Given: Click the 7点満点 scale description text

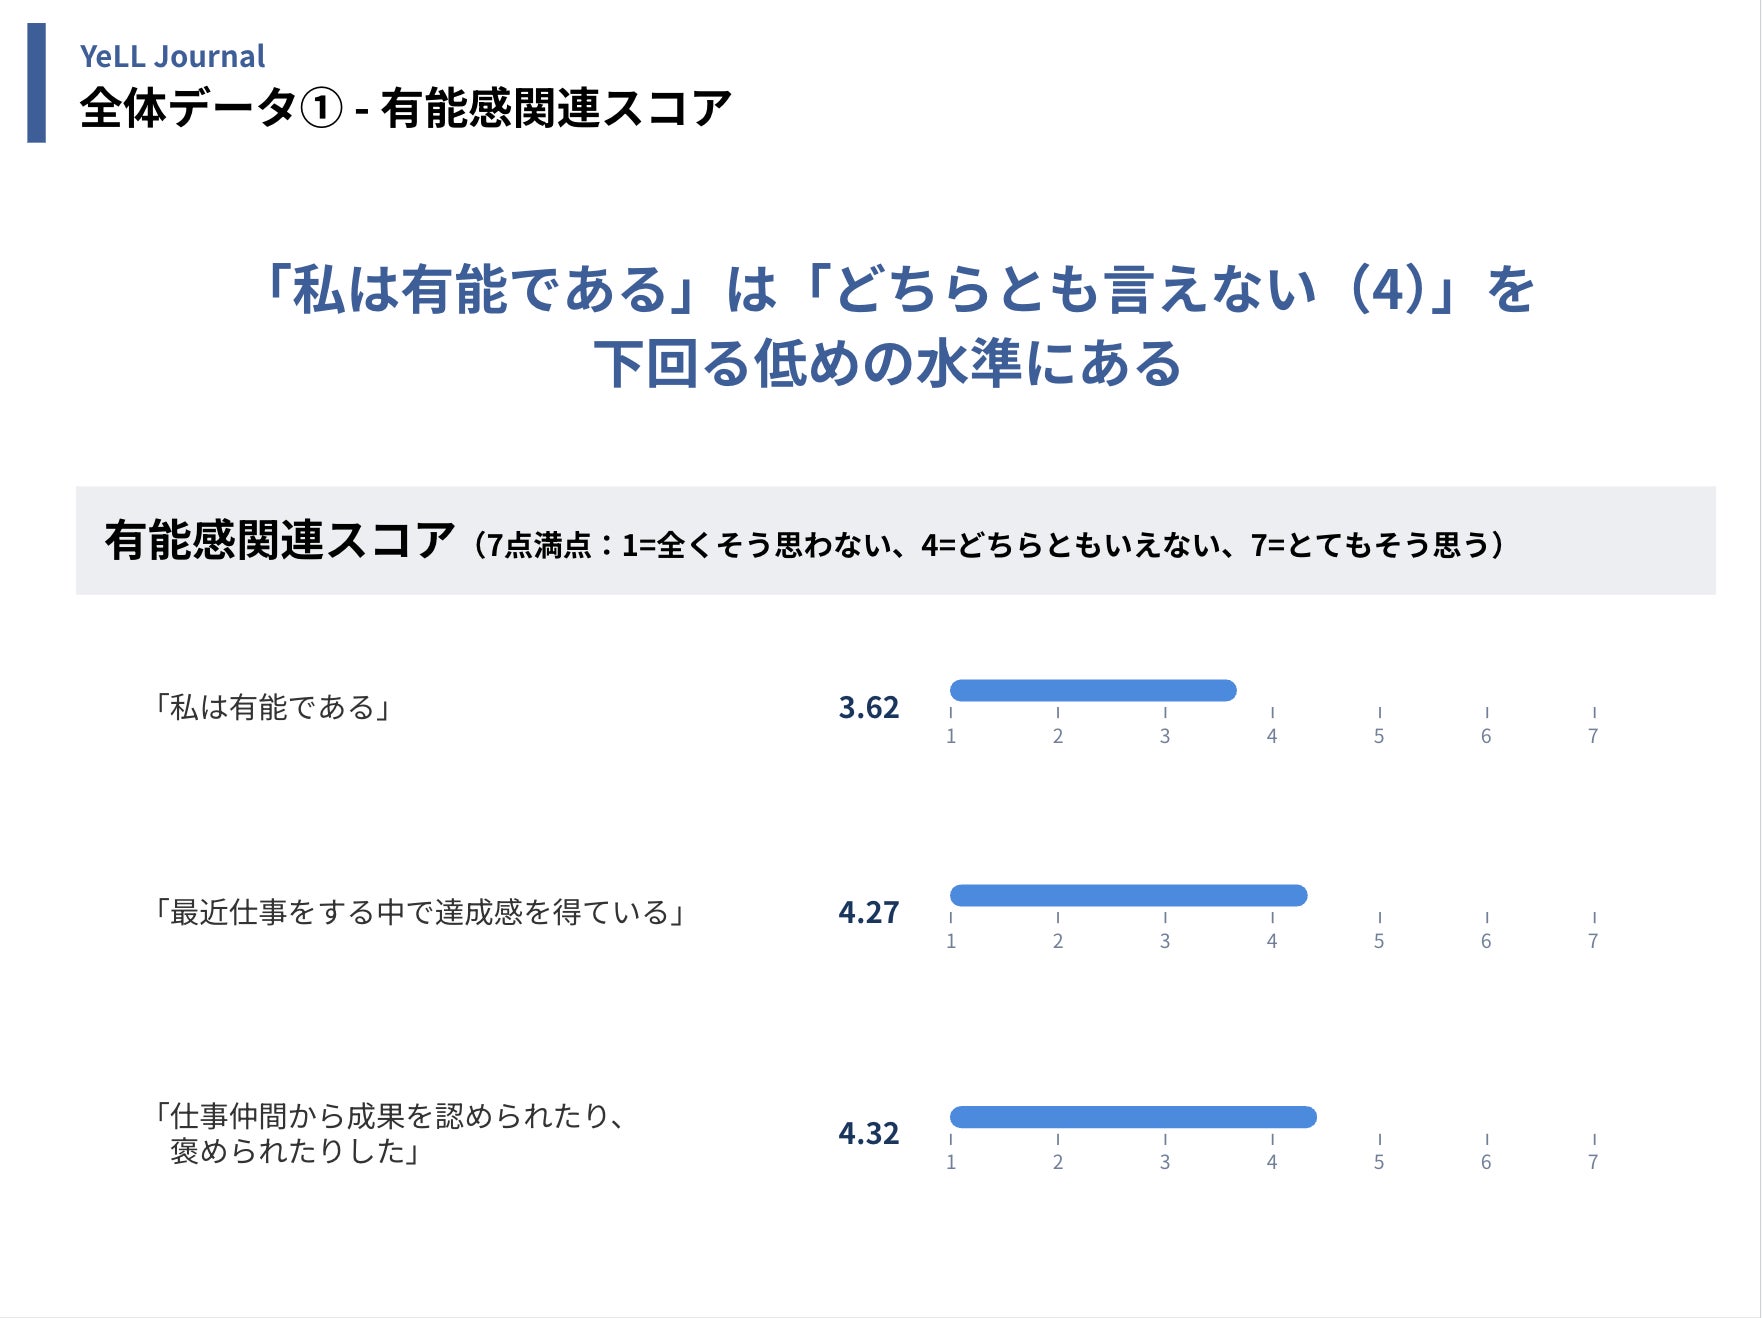Looking at the screenshot, I should pos(988,545).
